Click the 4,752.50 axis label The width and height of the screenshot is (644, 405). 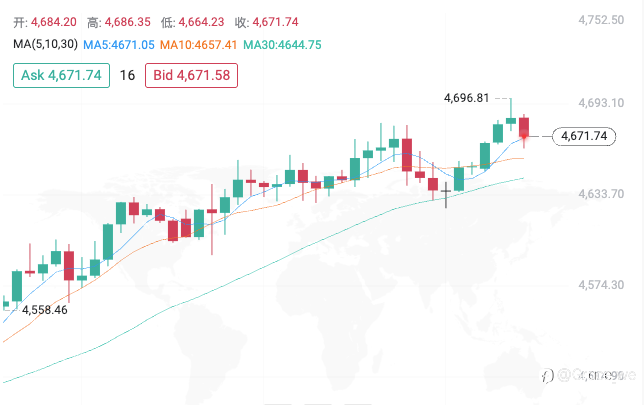click(601, 20)
